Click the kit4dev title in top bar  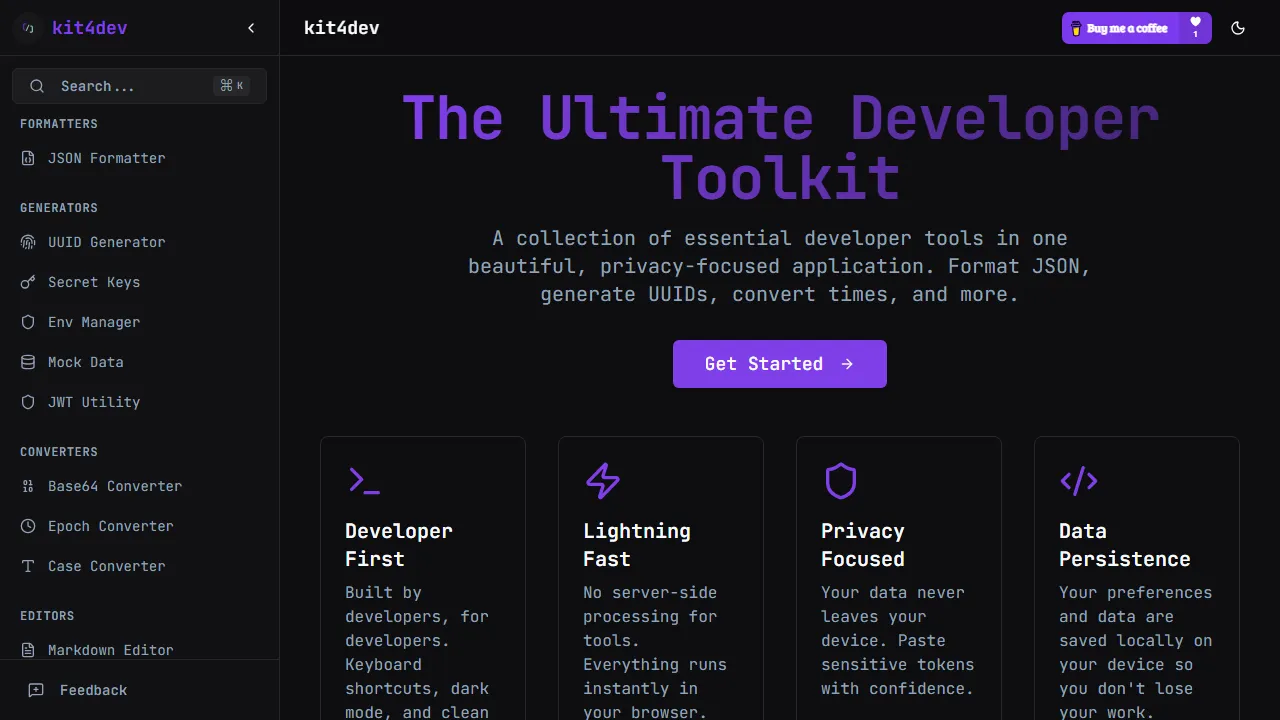click(x=341, y=28)
